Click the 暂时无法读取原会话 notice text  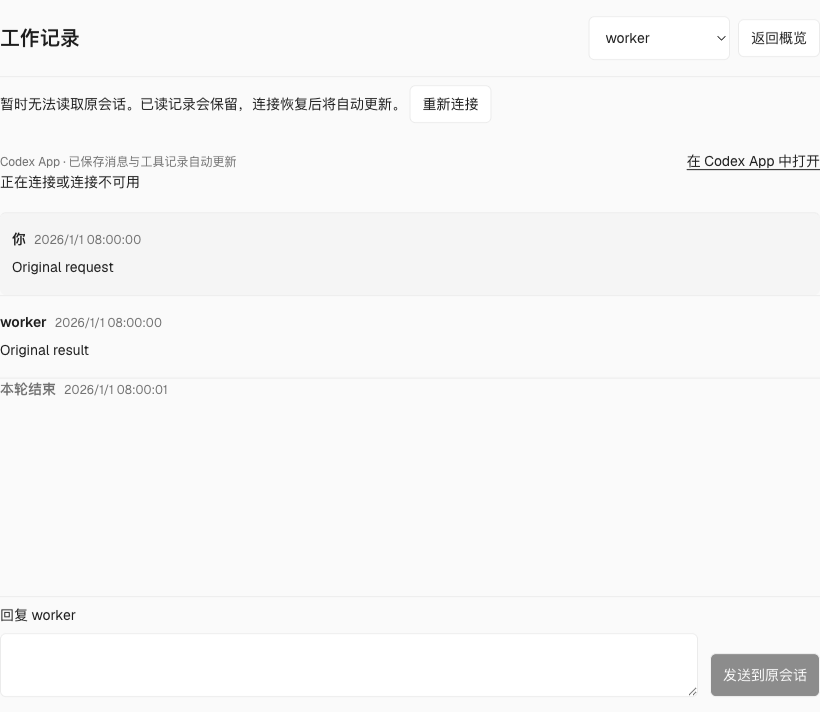(202, 104)
